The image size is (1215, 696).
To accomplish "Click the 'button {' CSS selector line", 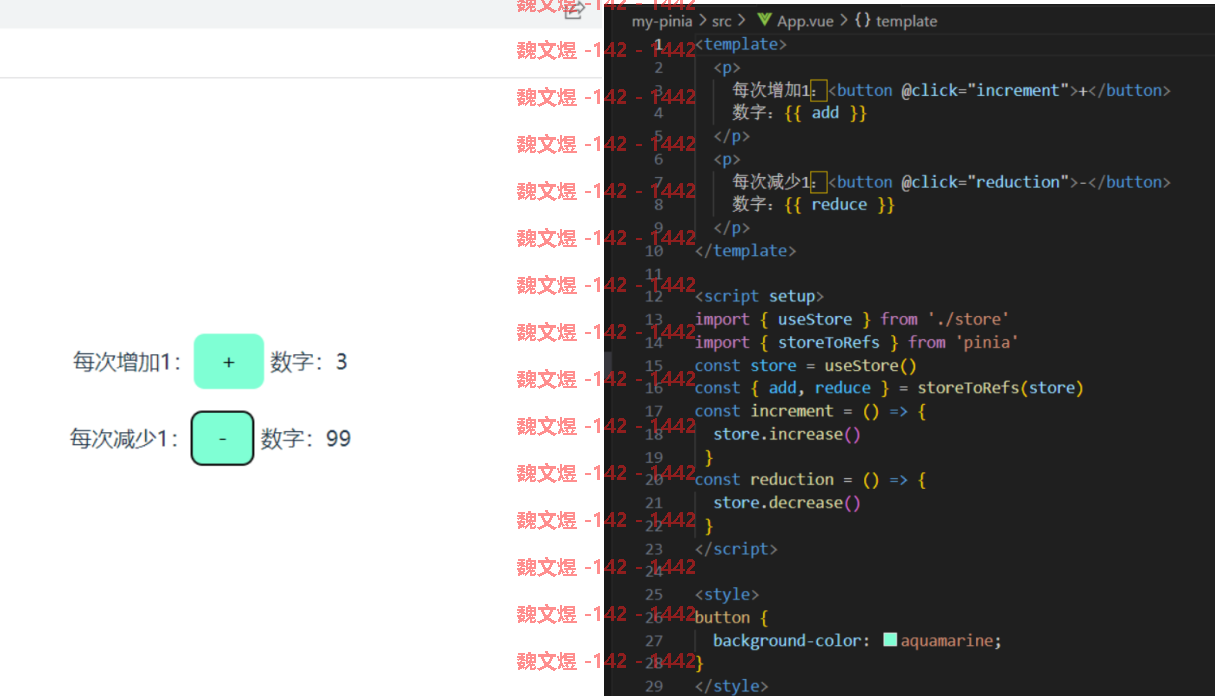I will click(732, 617).
